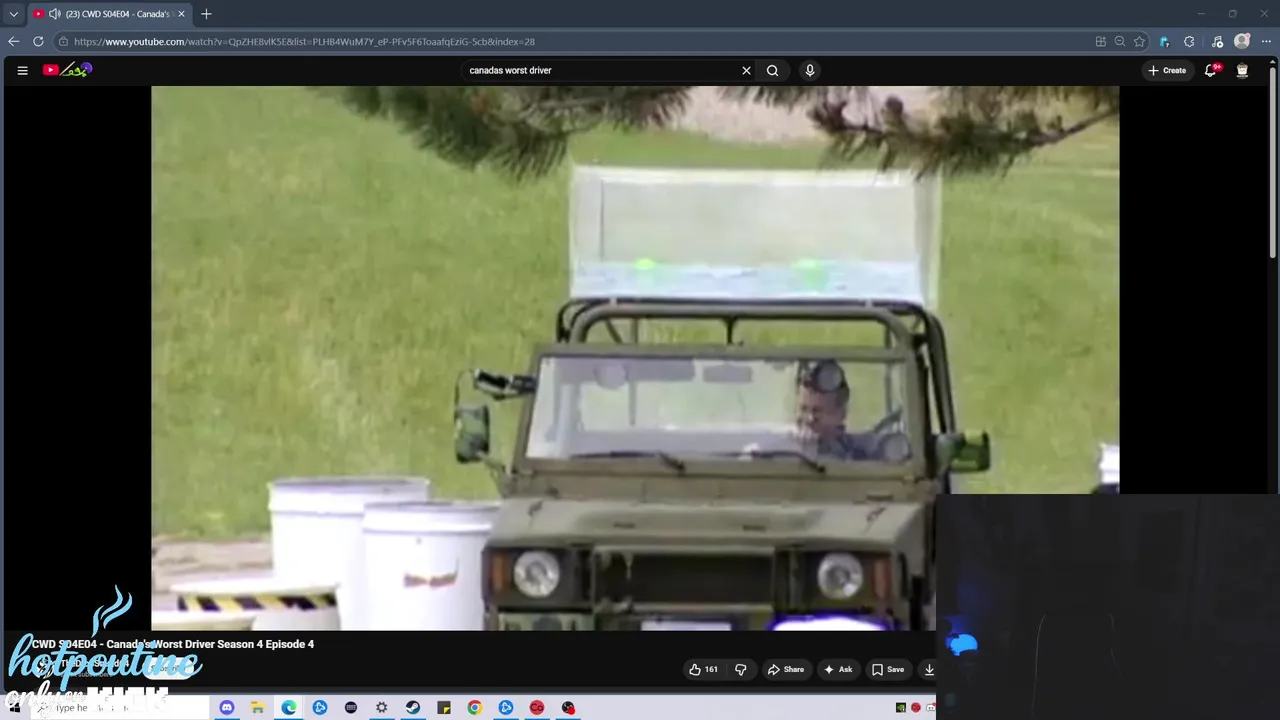Viewport: 1280px width, 720px height.
Task: Open the YouTube hamburger guide menu
Action: (22, 70)
